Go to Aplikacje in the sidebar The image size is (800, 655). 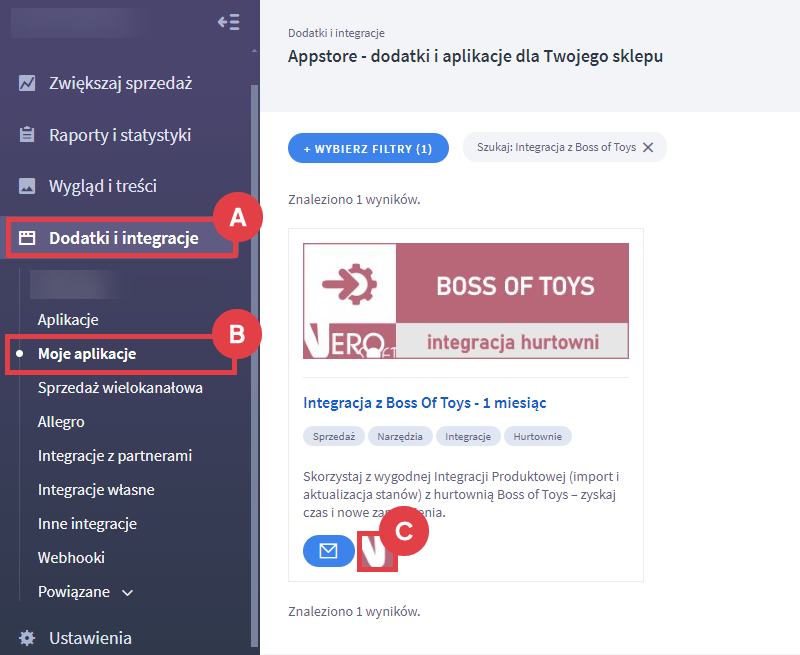pos(68,320)
